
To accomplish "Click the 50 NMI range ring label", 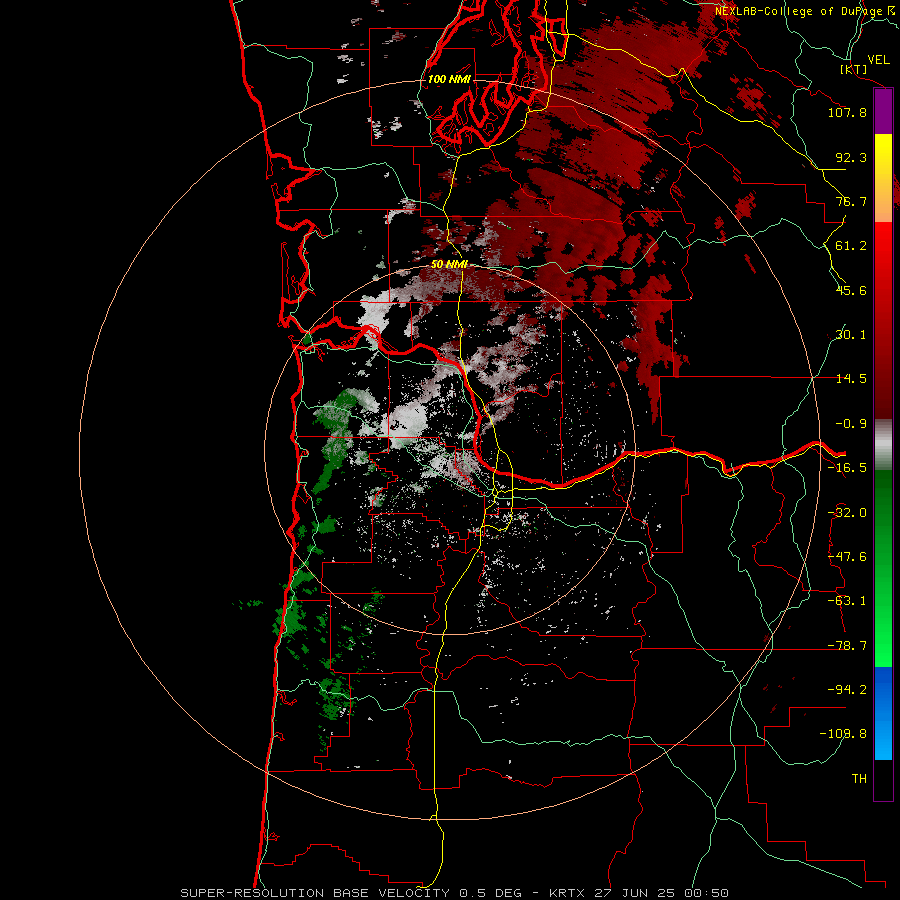I will tap(449, 264).
